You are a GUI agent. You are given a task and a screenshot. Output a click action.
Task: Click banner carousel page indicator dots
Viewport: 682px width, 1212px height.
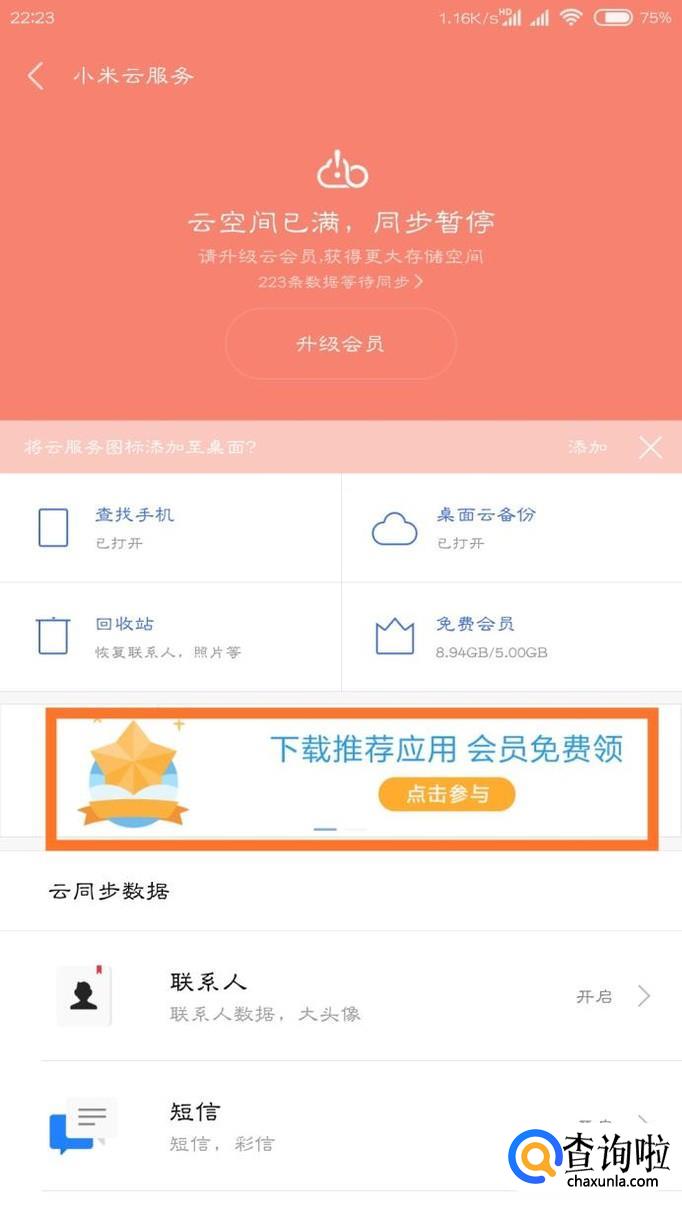pos(340,829)
